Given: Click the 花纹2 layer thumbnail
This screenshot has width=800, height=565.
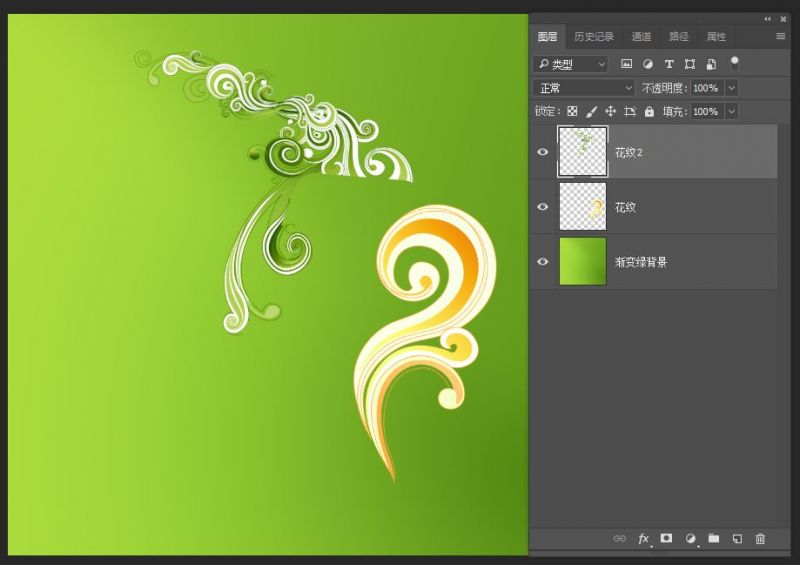Looking at the screenshot, I should pyautogui.click(x=582, y=152).
